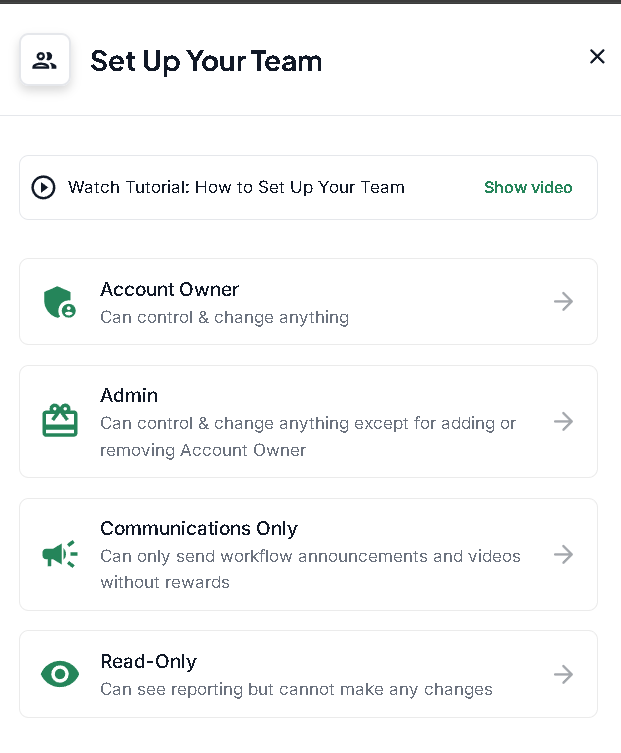Click the 'Can control & change anything' description
The width and height of the screenshot is (621, 753).
(x=224, y=318)
